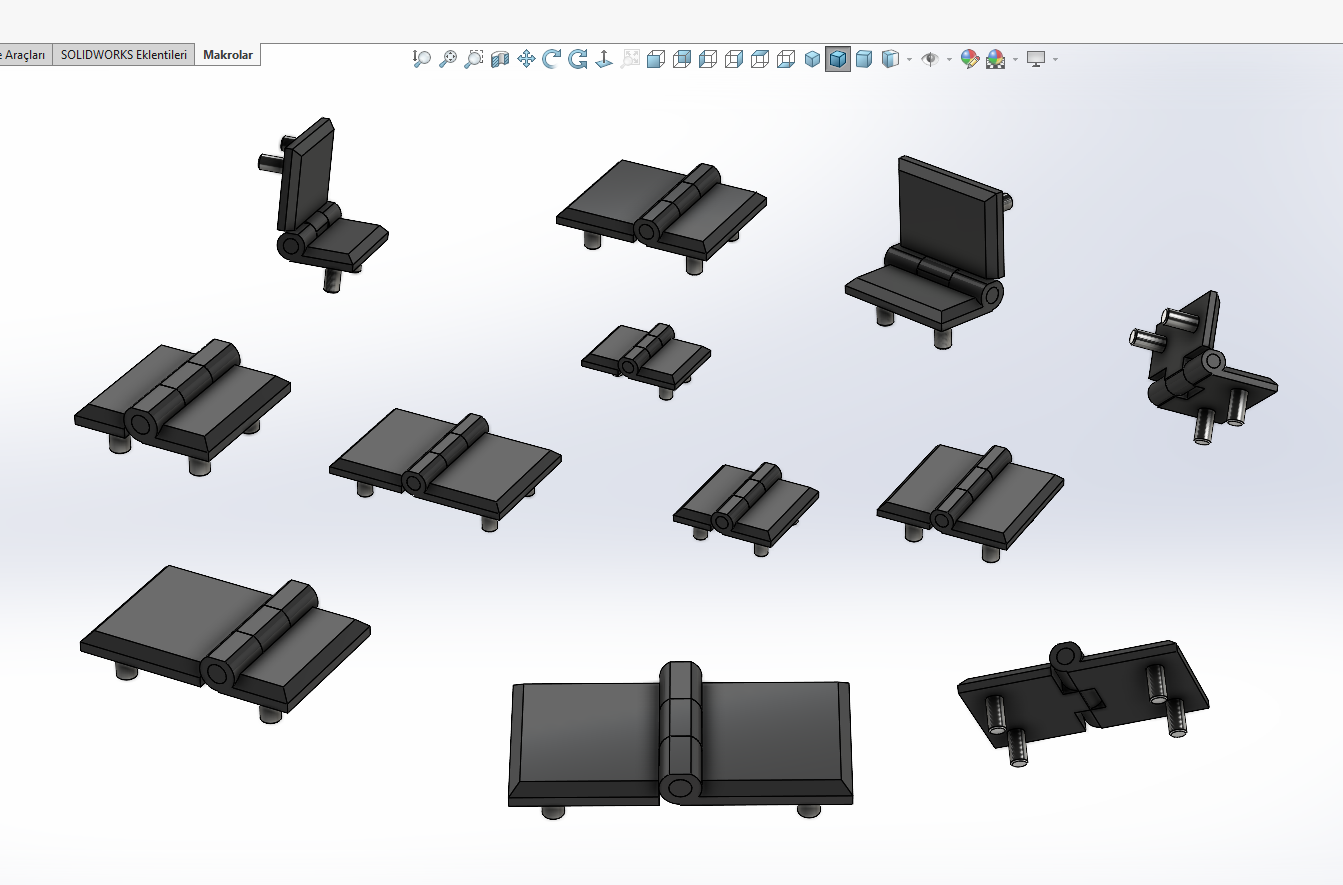Expand the View Settings dropdown arrow
Screen dimensions: 1343x885
click(x=1055, y=59)
